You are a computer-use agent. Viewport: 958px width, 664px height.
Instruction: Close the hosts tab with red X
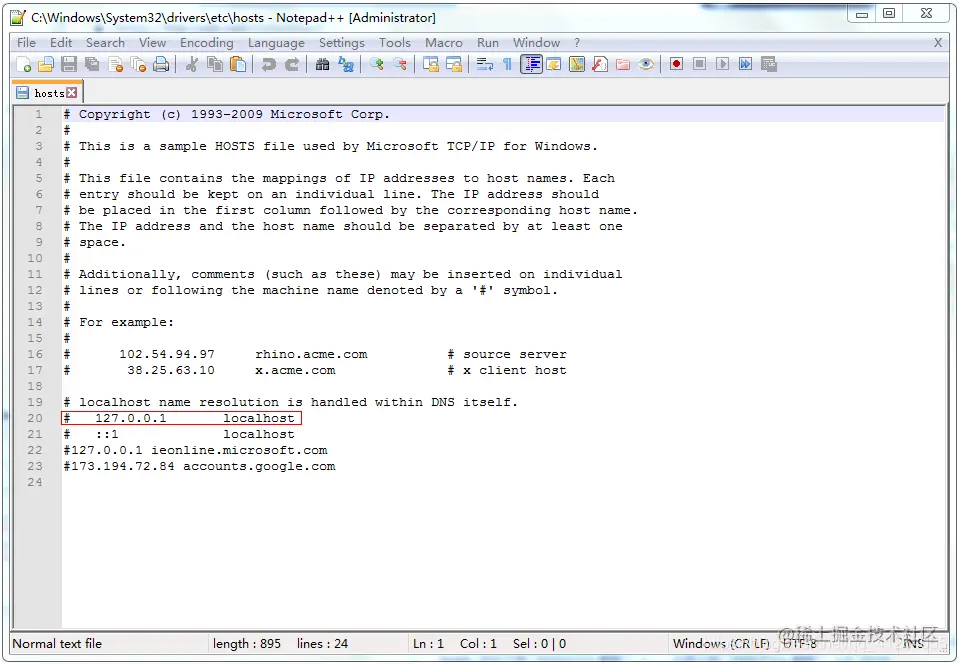pyautogui.click(x=72, y=93)
